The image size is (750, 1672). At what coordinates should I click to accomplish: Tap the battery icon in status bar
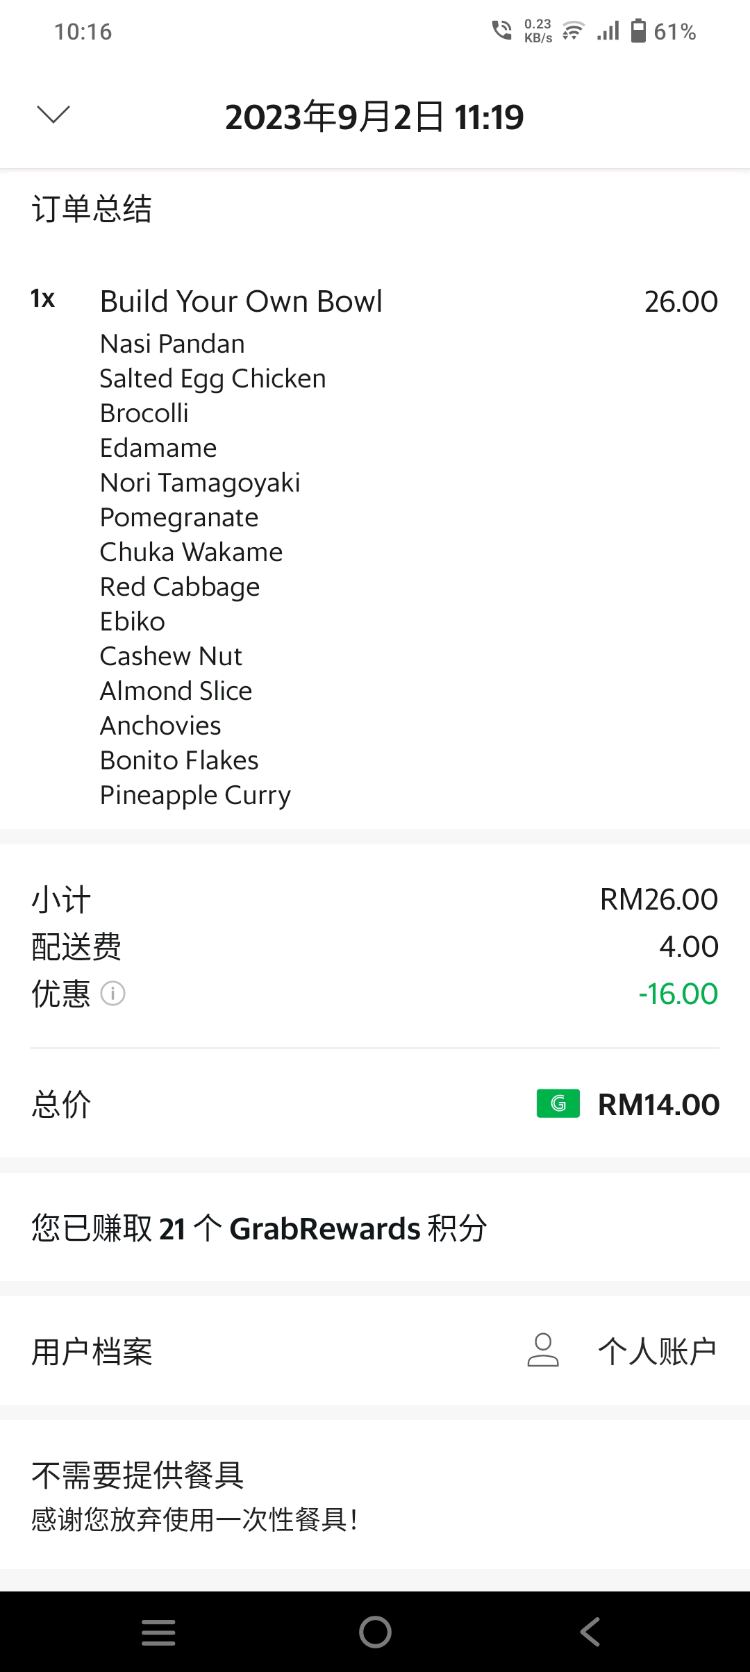point(638,31)
